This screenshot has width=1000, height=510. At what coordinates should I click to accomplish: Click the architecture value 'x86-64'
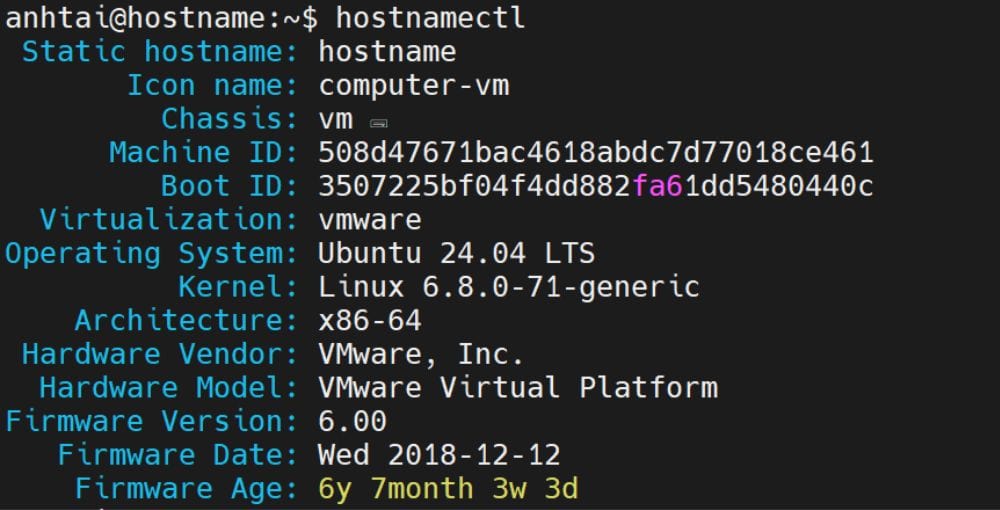pos(370,320)
